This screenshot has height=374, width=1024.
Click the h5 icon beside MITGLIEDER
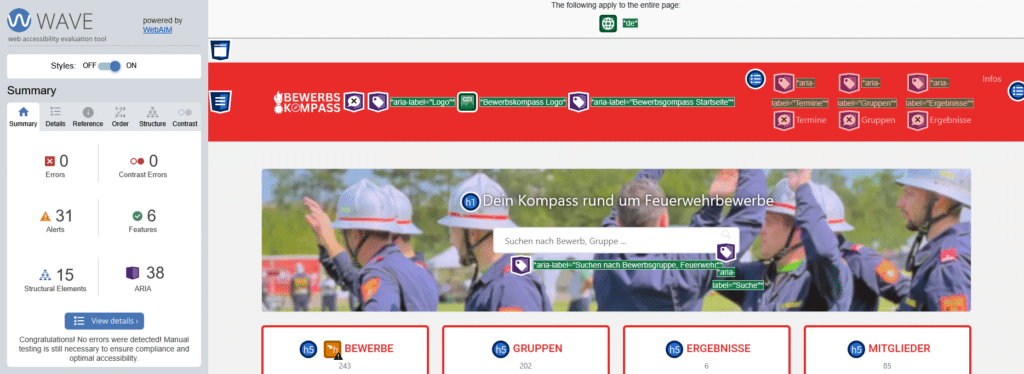(856, 349)
